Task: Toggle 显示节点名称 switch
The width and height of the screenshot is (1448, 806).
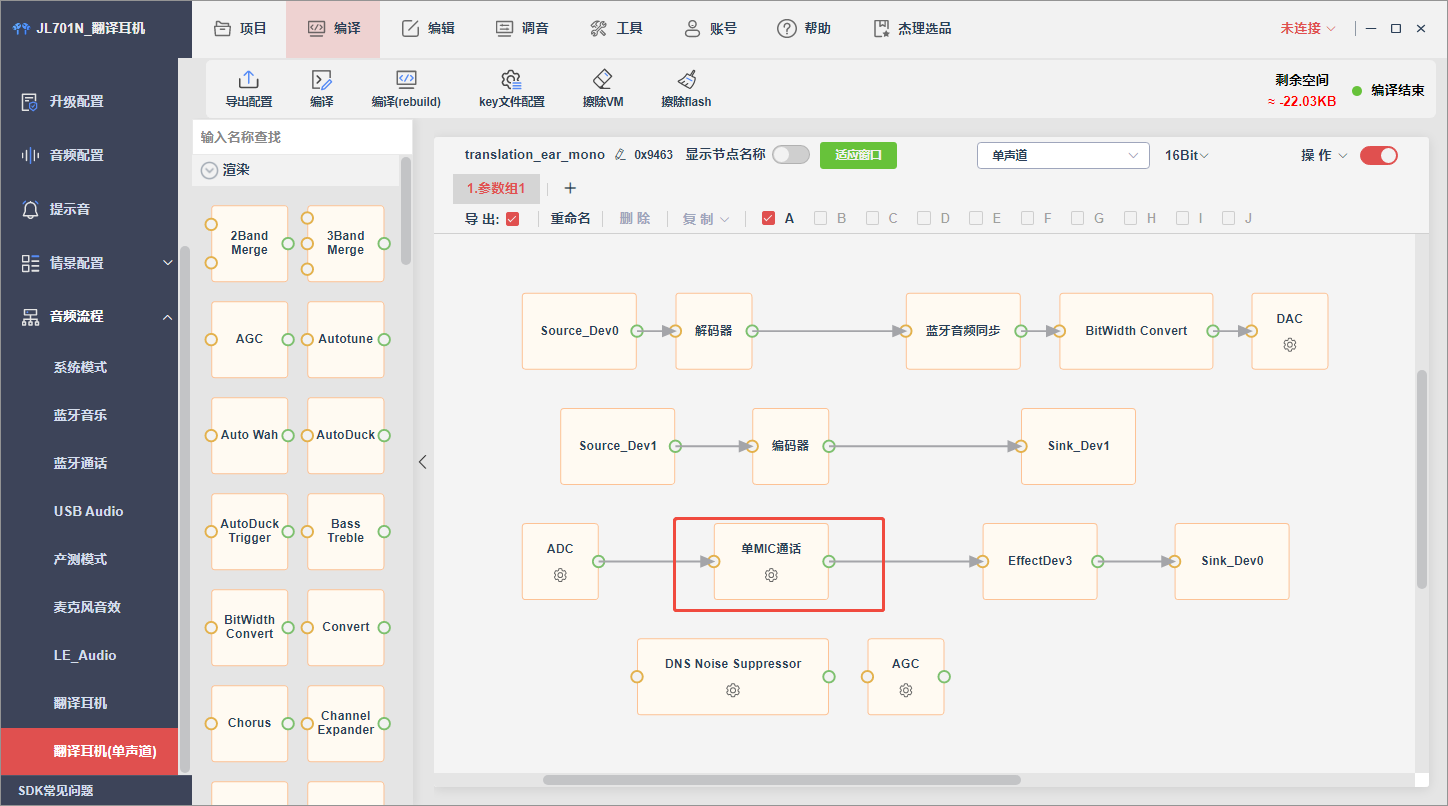Action: (x=790, y=155)
